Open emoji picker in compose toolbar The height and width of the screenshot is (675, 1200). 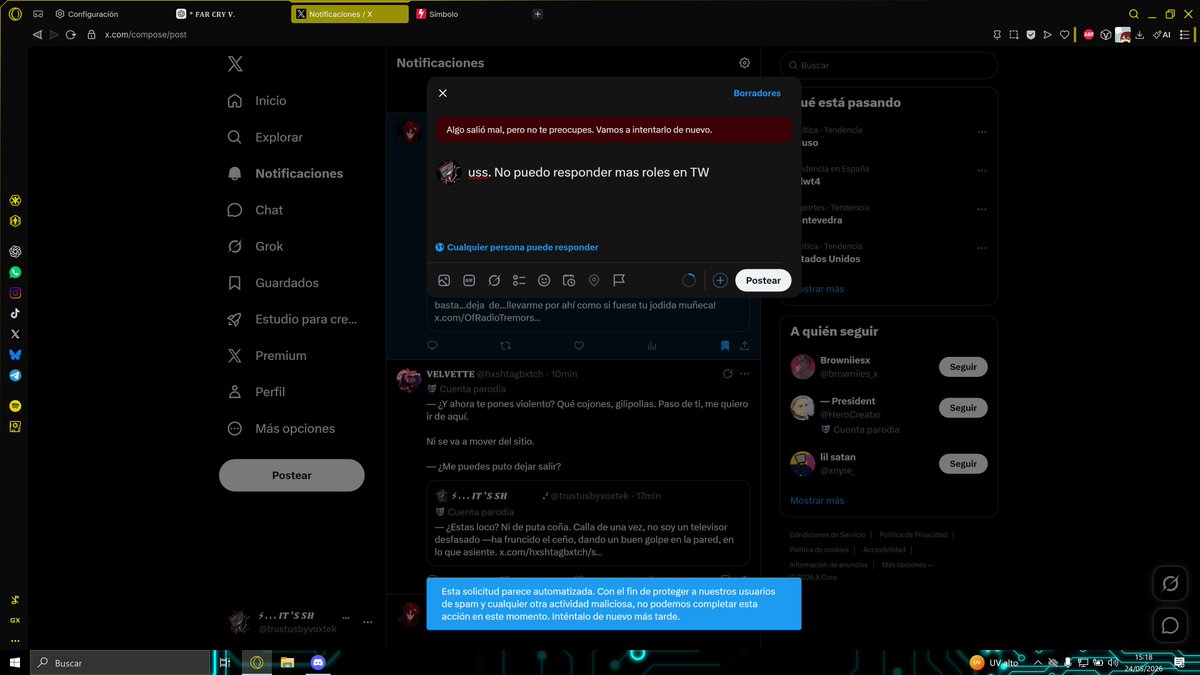544,280
